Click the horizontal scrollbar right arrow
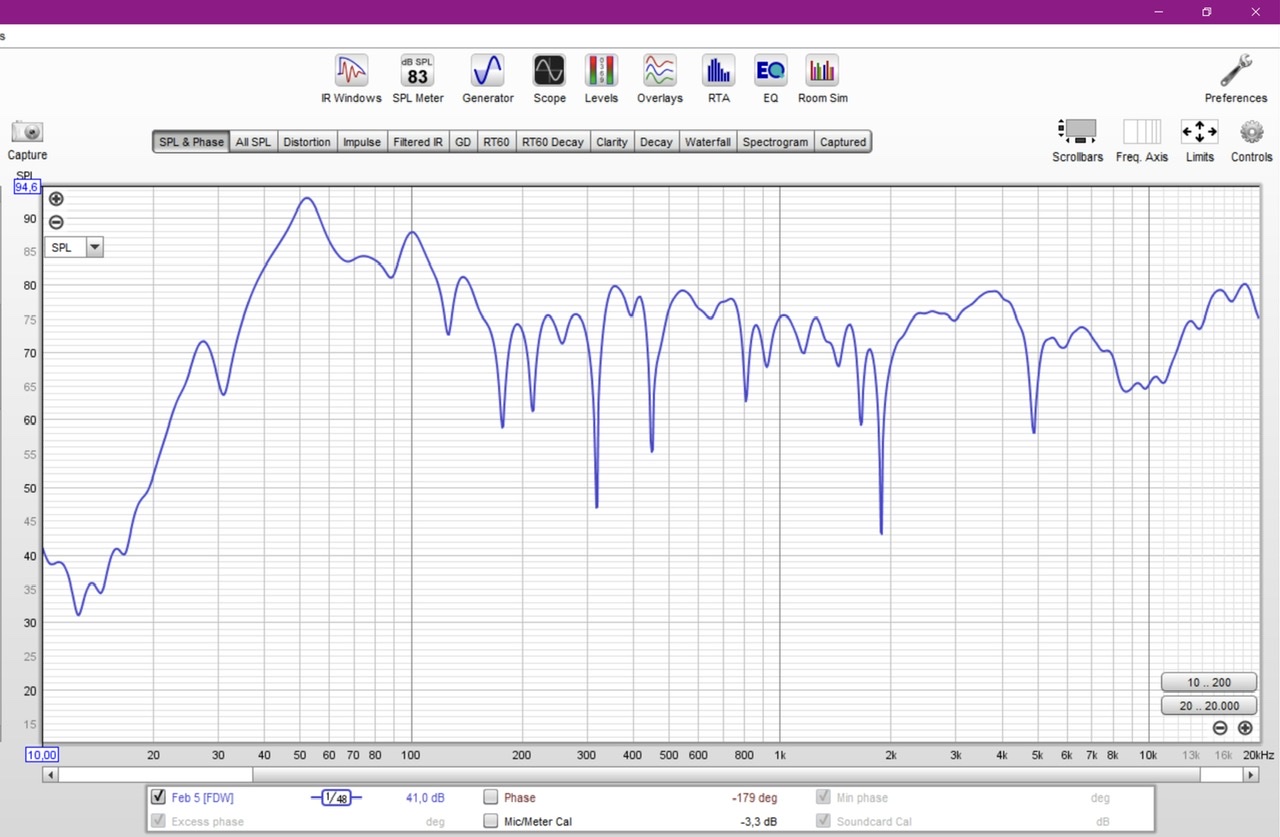 (x=1250, y=774)
